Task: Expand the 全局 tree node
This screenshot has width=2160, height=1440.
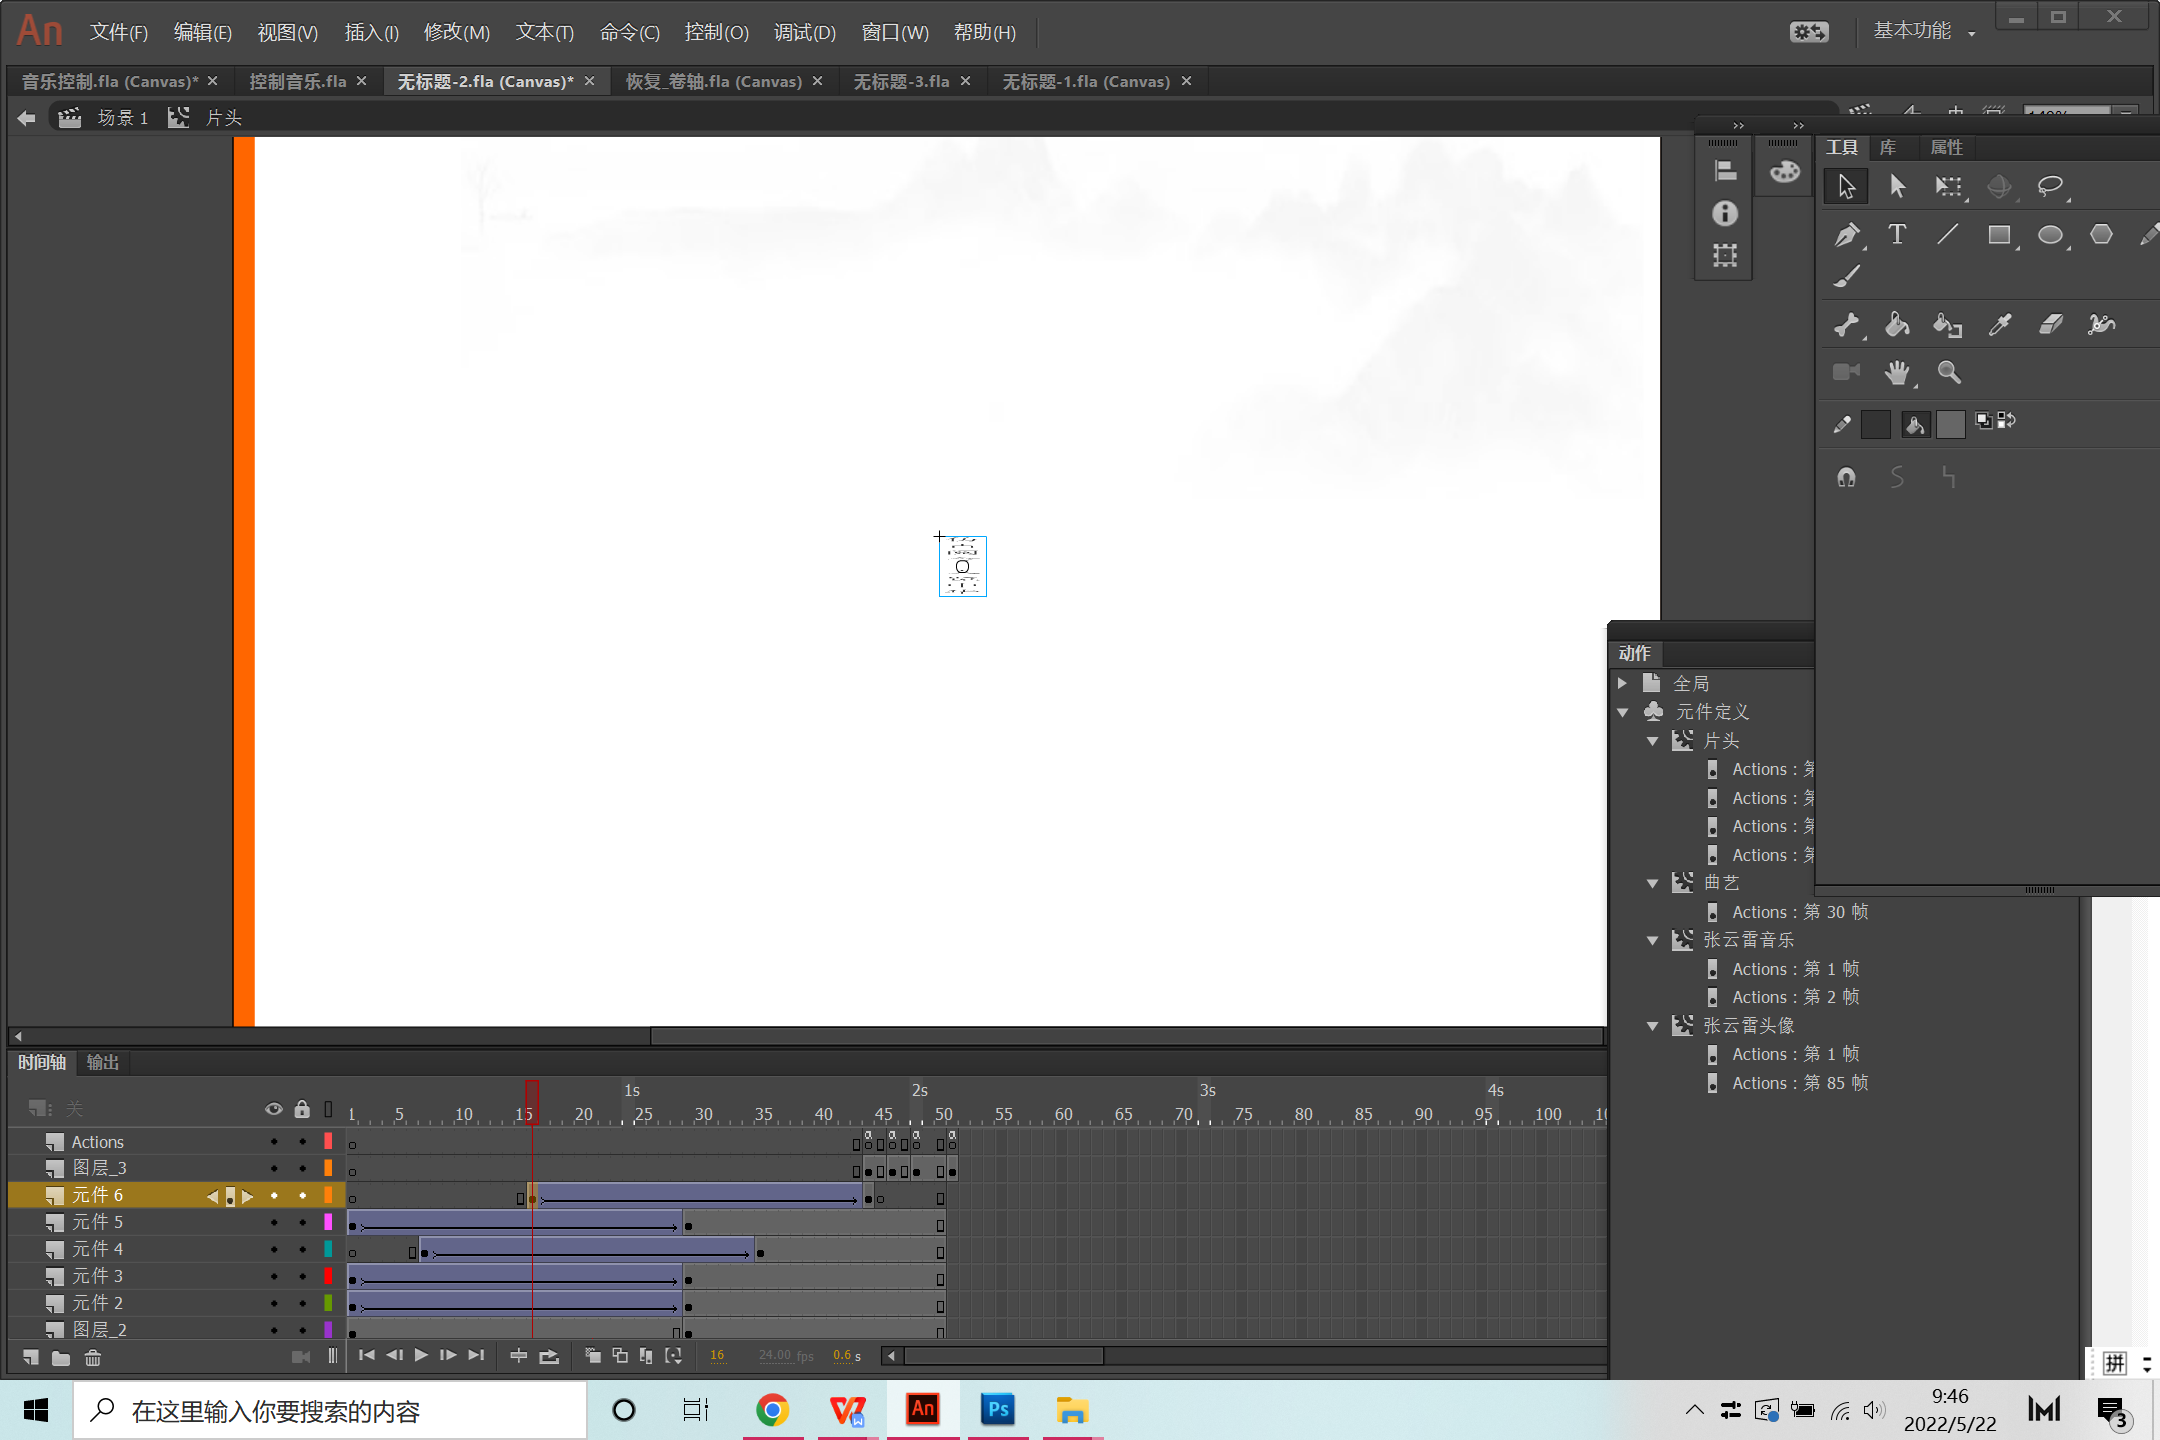Action: 1623,683
